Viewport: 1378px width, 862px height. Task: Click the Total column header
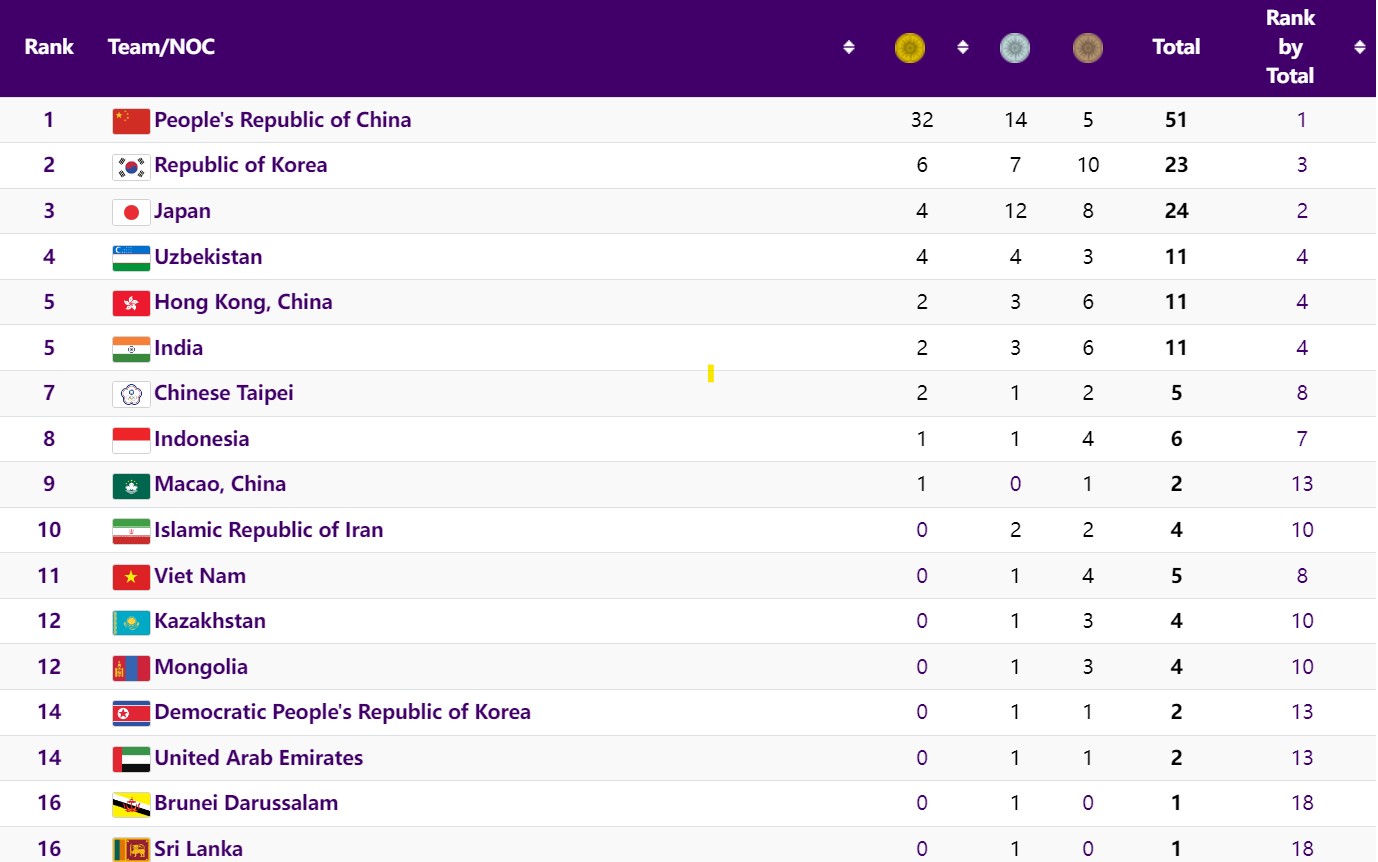[1176, 47]
